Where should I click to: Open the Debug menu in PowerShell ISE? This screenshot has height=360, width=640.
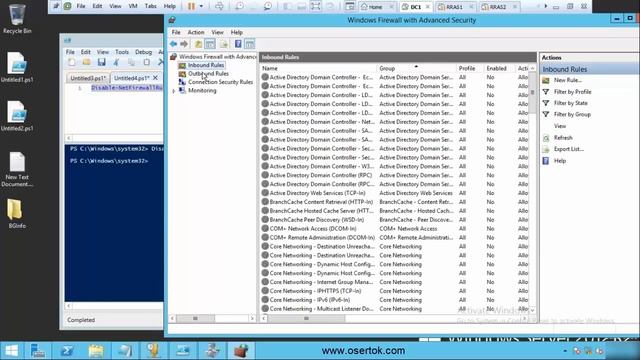pos(143,52)
